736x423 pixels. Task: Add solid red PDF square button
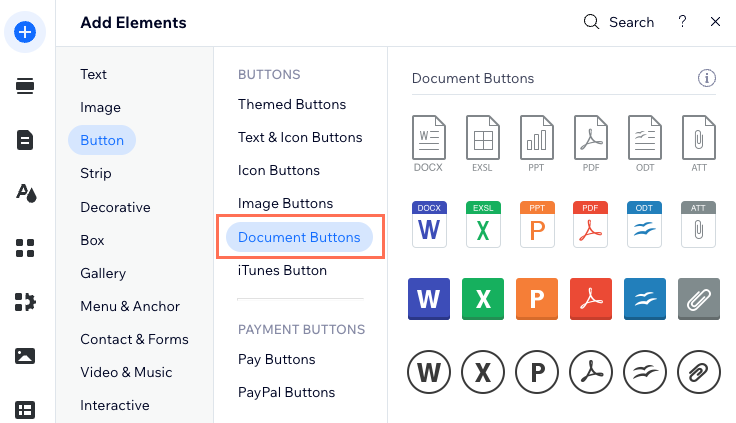pos(590,299)
